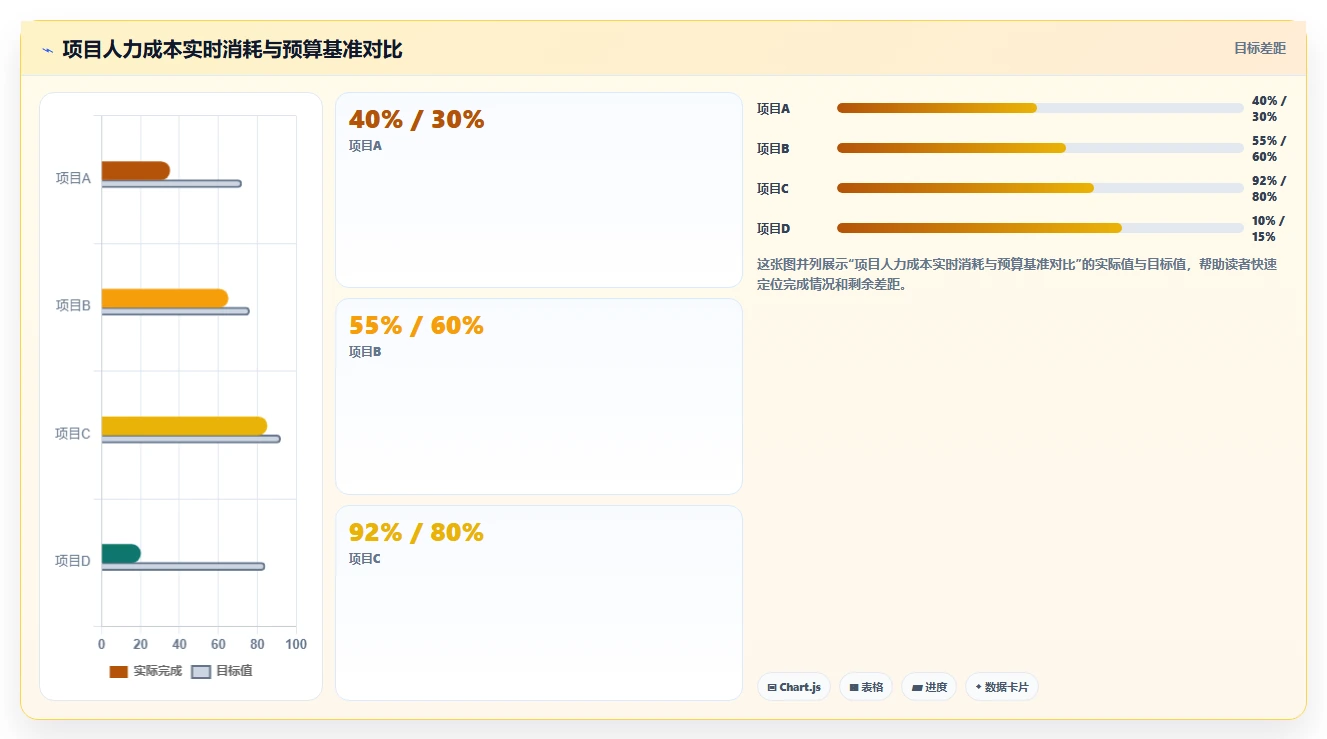
Task: Open the 55% / 60% 项目B card
Action: click(539, 396)
